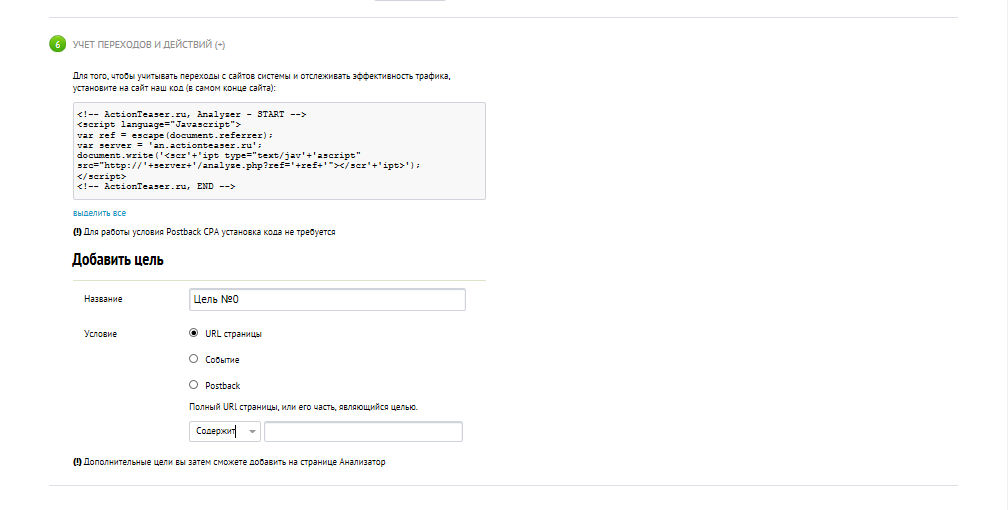Select the 'URL страницы' radio button

193,333
